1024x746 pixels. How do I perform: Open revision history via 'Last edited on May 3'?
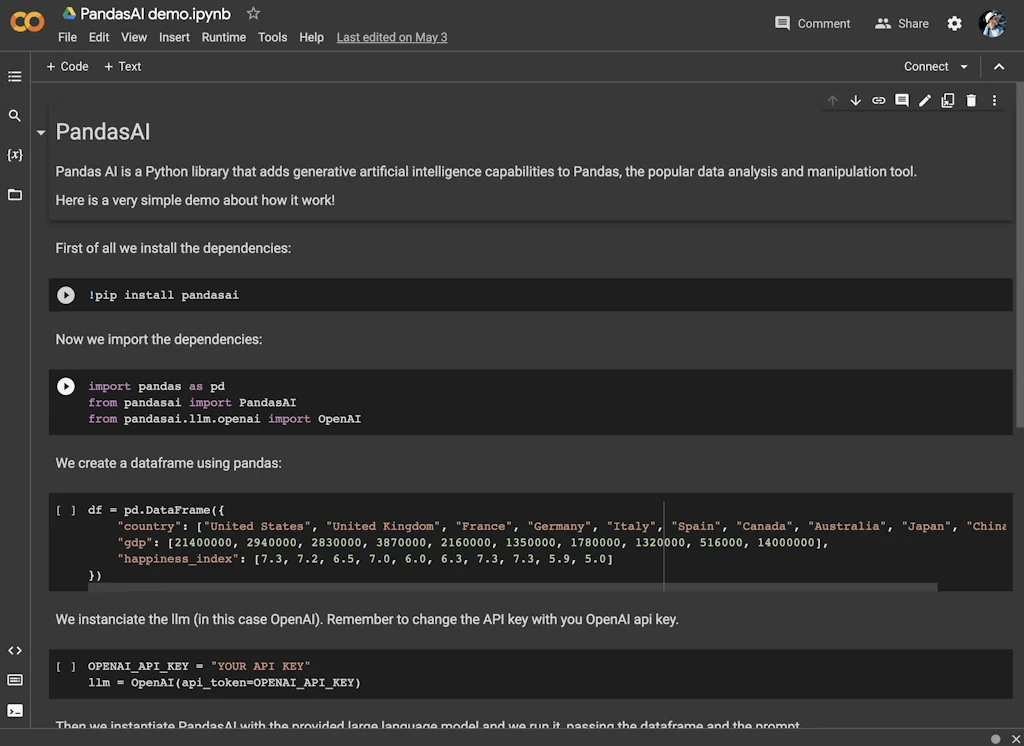pyautogui.click(x=391, y=37)
